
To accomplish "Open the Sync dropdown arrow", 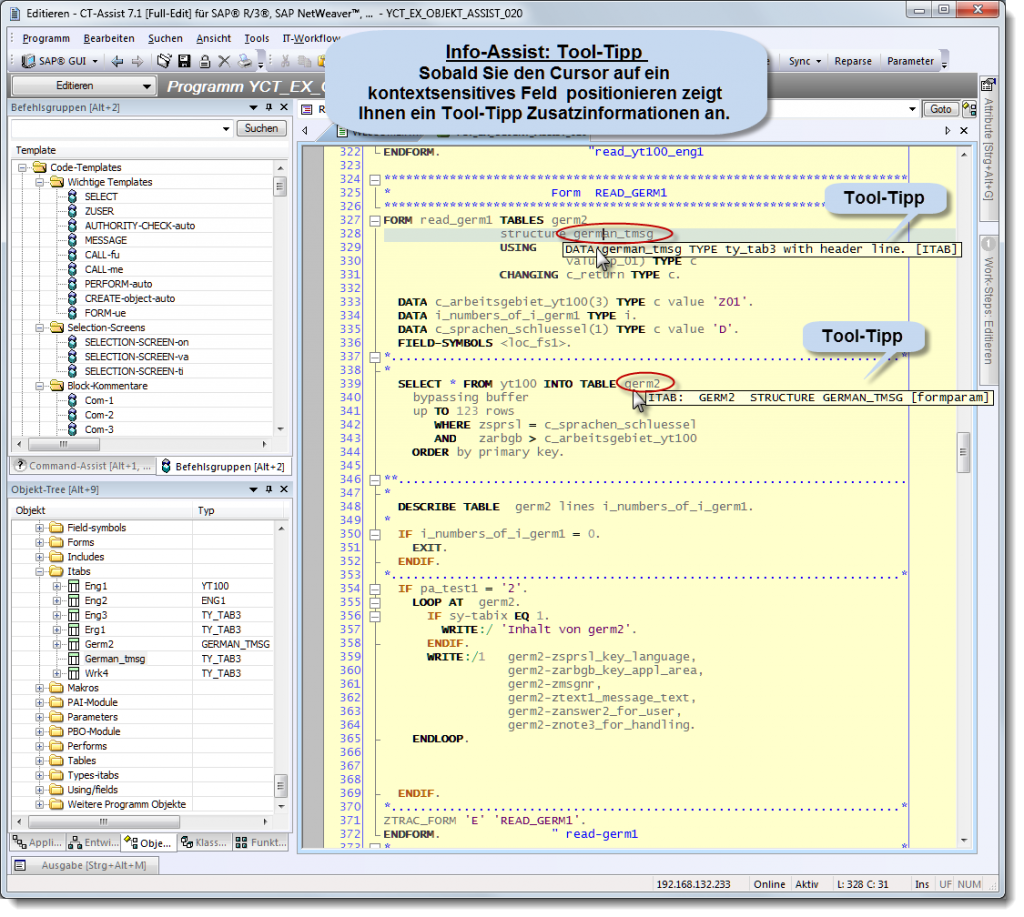I will coord(821,61).
